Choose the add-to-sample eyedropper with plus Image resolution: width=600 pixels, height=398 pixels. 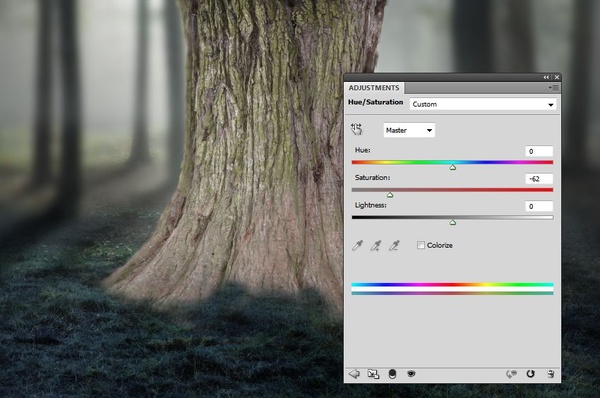point(376,245)
